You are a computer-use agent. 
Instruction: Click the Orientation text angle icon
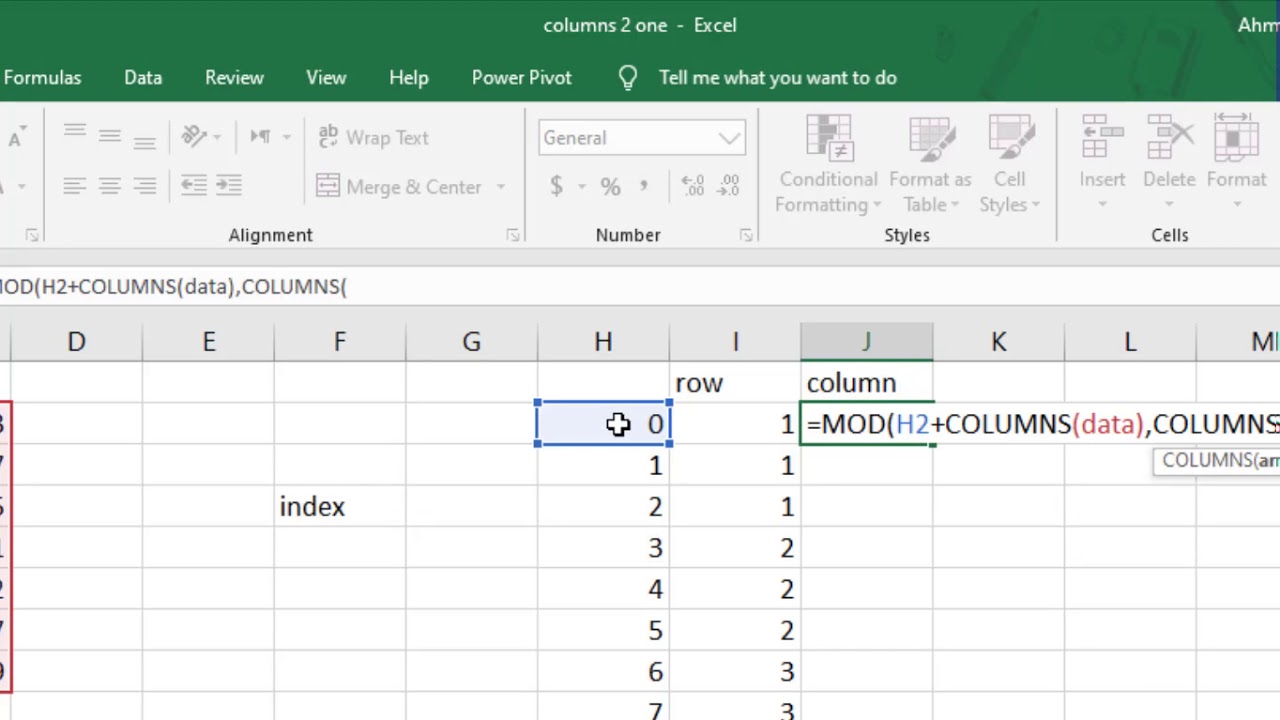195,137
